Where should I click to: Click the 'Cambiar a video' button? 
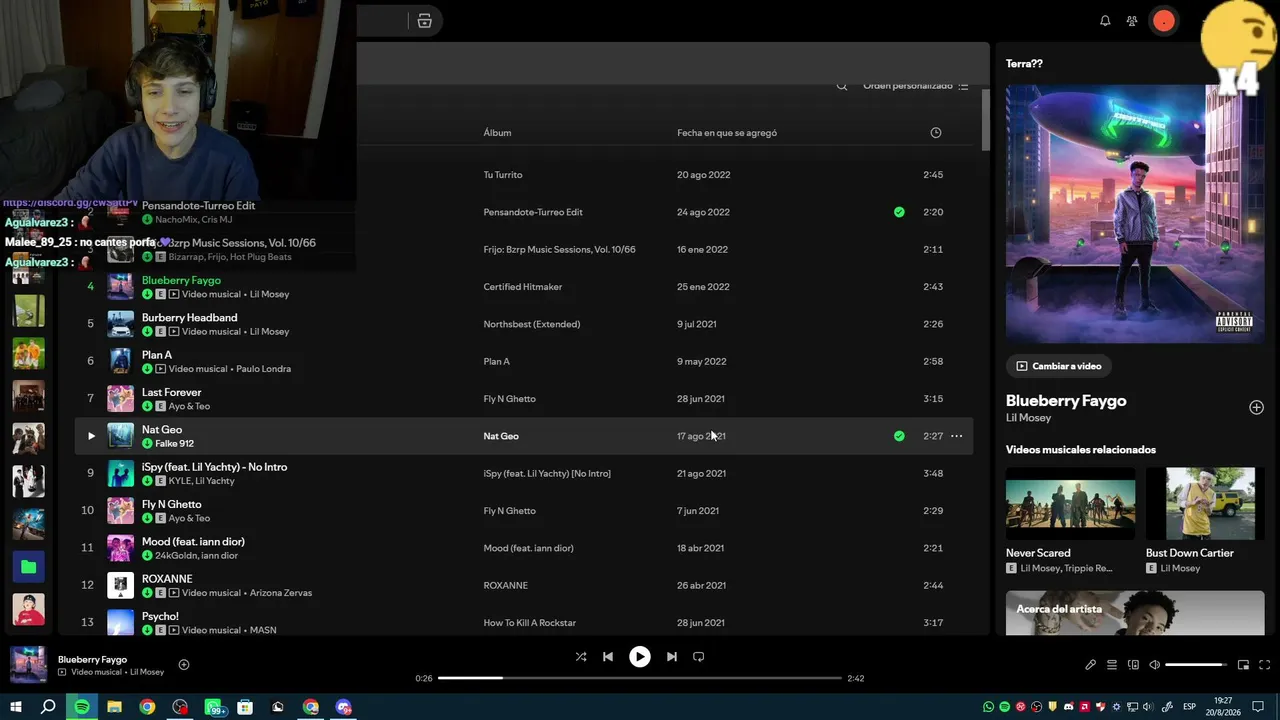pos(1059,366)
